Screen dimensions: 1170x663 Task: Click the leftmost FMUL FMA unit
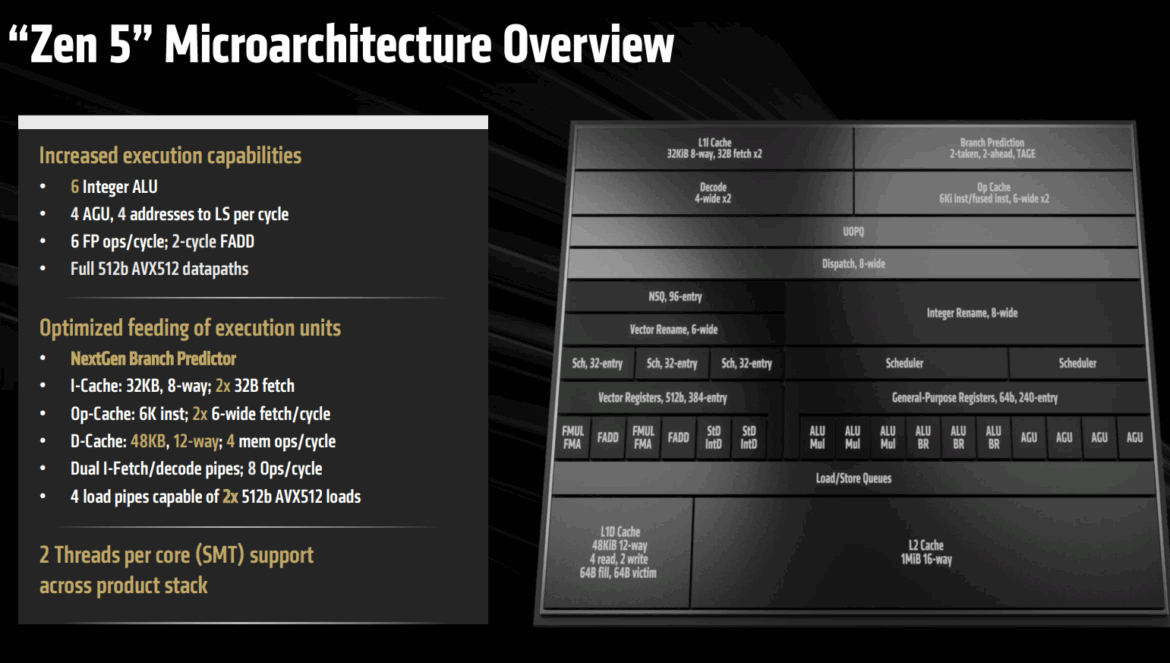click(x=572, y=437)
